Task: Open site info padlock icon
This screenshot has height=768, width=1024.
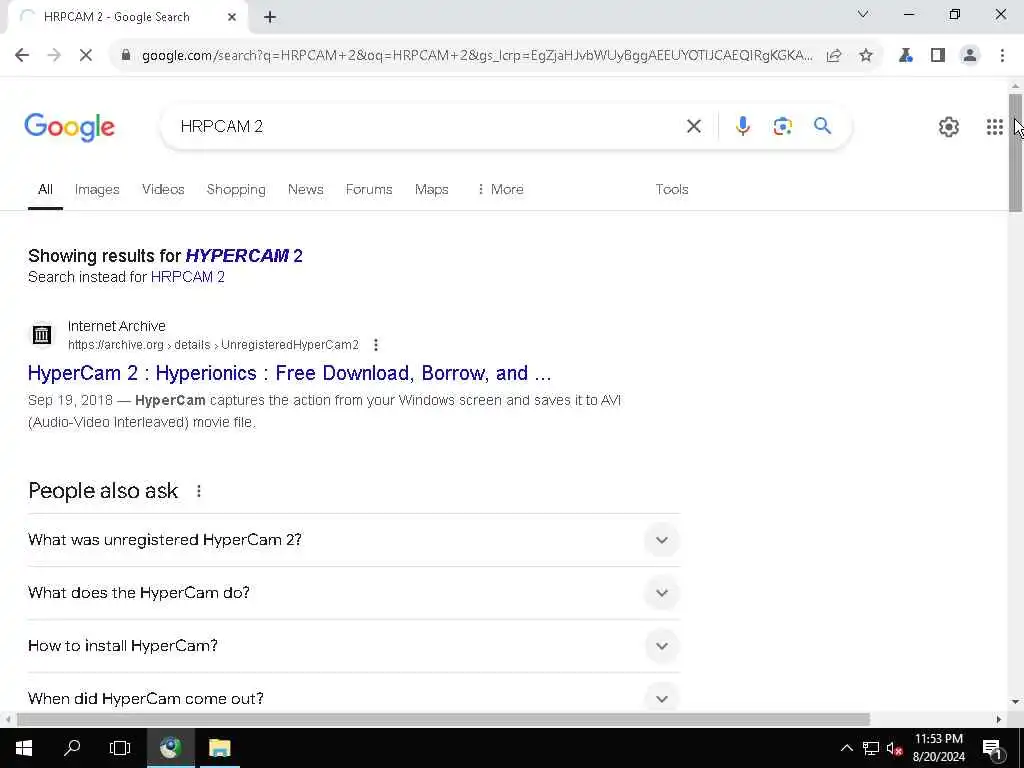Action: [126, 56]
